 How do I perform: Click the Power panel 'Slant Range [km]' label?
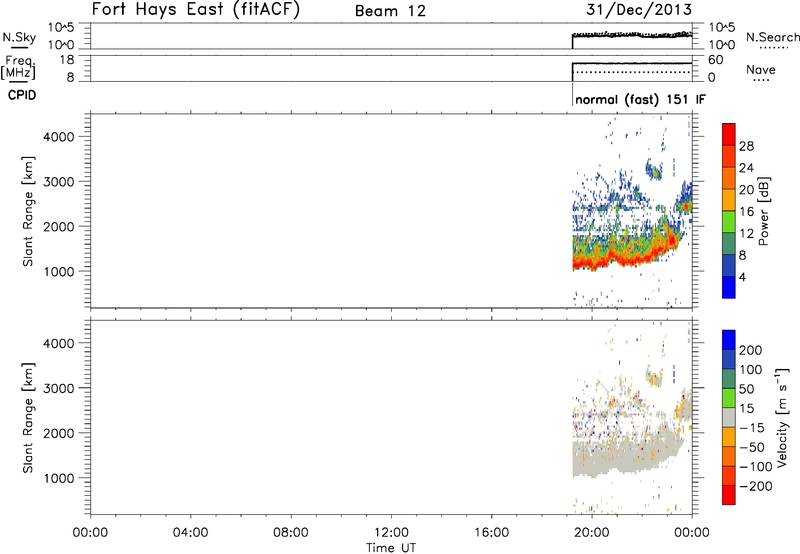pyautogui.click(x=28, y=211)
